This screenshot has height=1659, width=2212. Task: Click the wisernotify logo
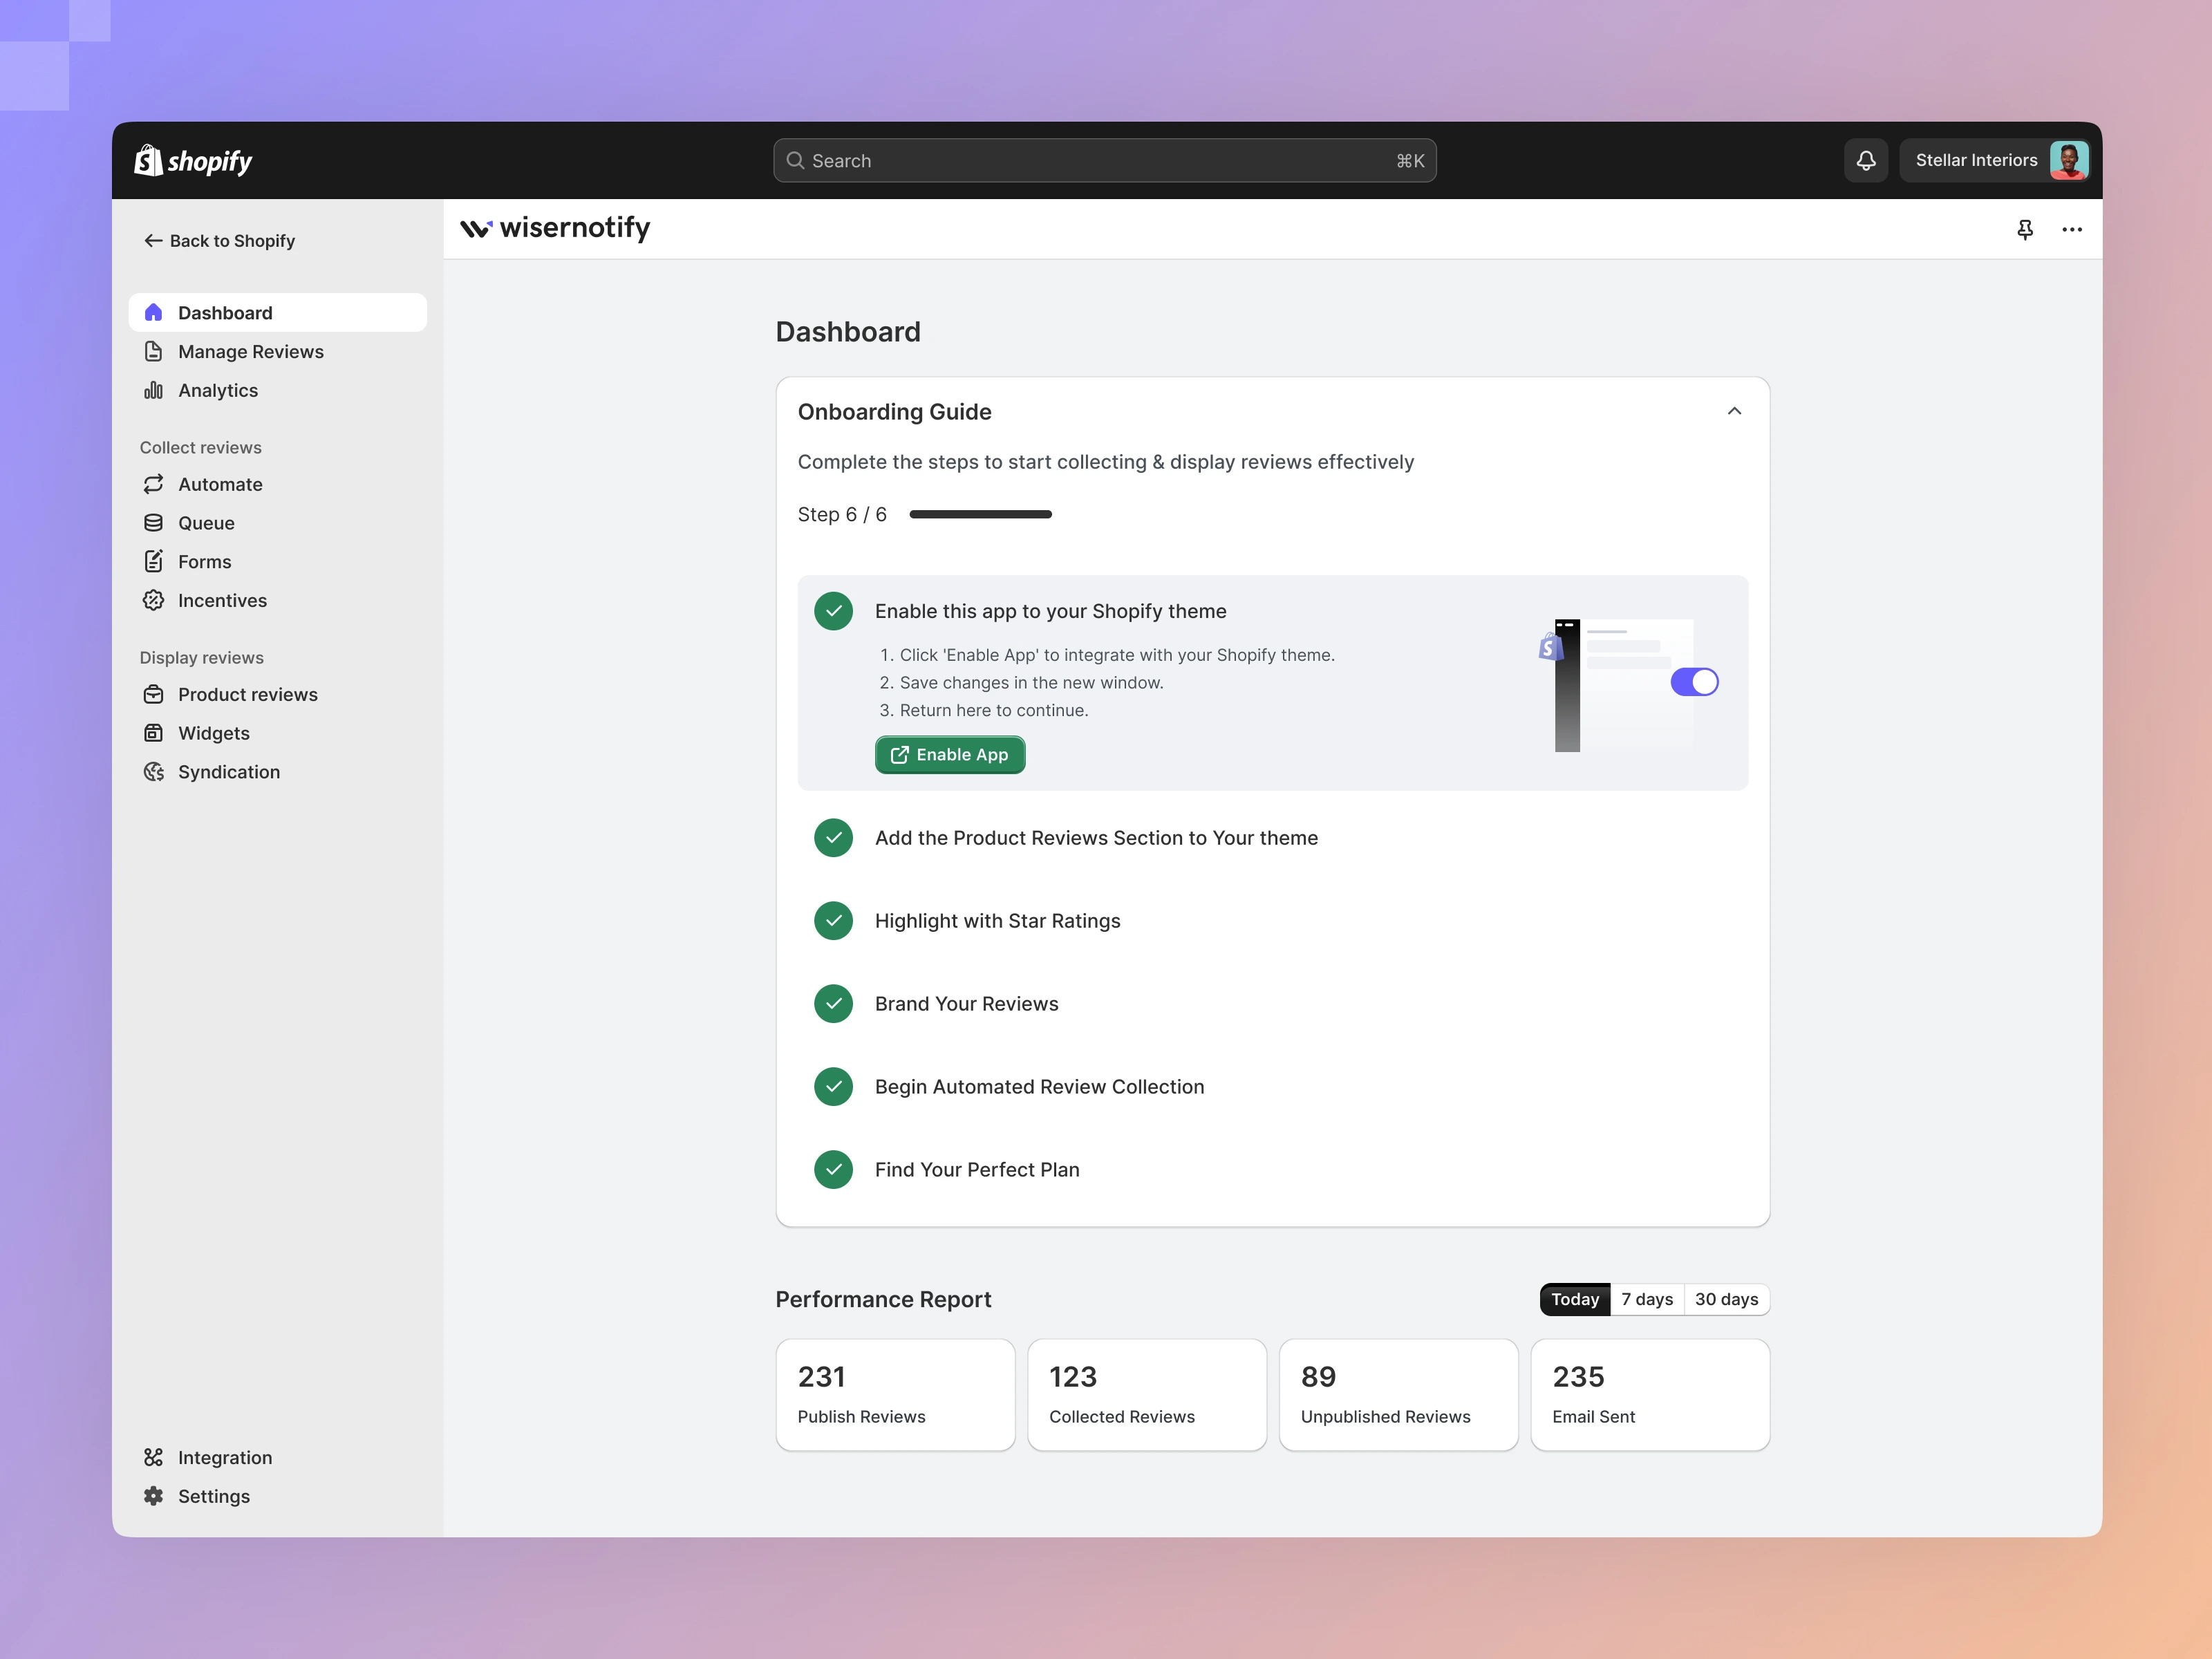tap(555, 228)
